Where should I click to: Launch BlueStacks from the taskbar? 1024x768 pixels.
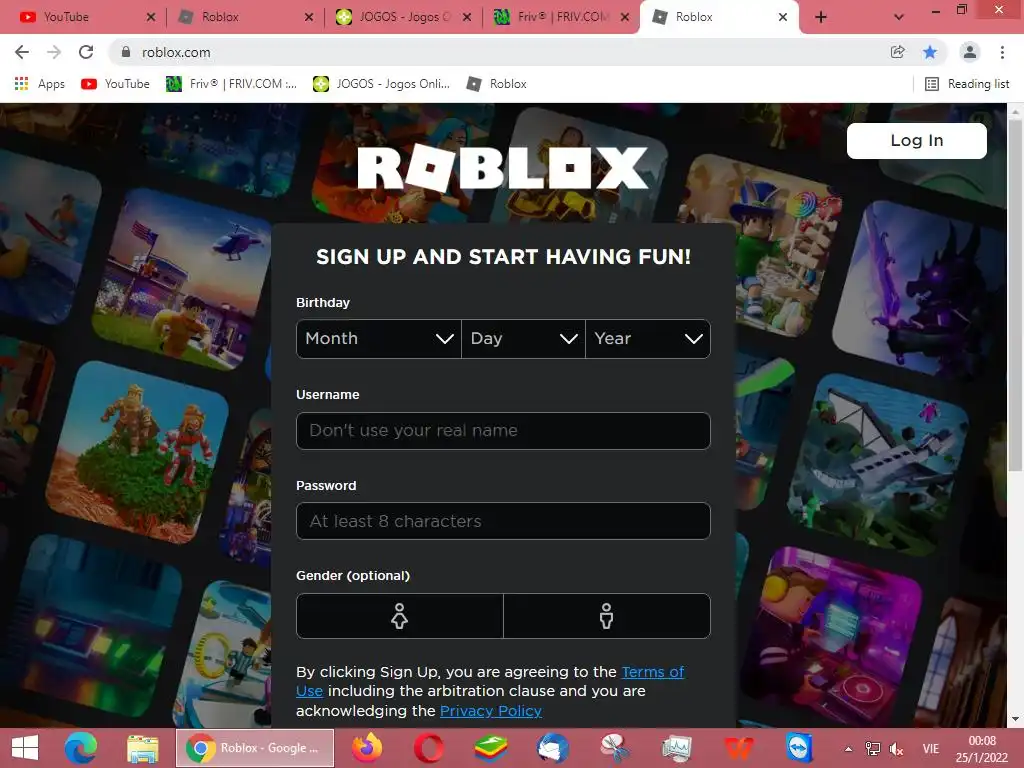coord(490,748)
